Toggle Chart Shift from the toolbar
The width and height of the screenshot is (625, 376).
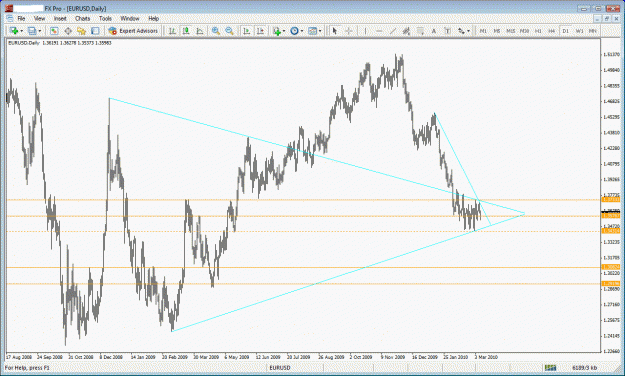(260, 31)
